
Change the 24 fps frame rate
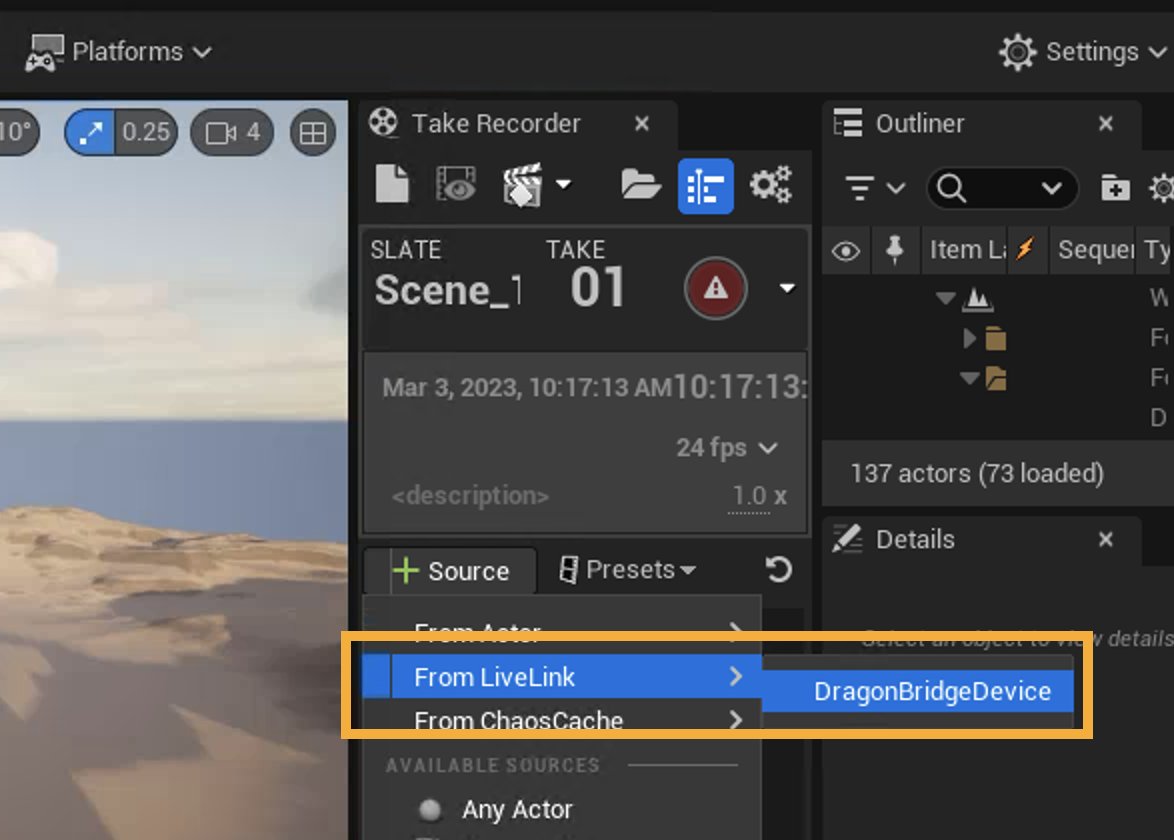coord(726,448)
